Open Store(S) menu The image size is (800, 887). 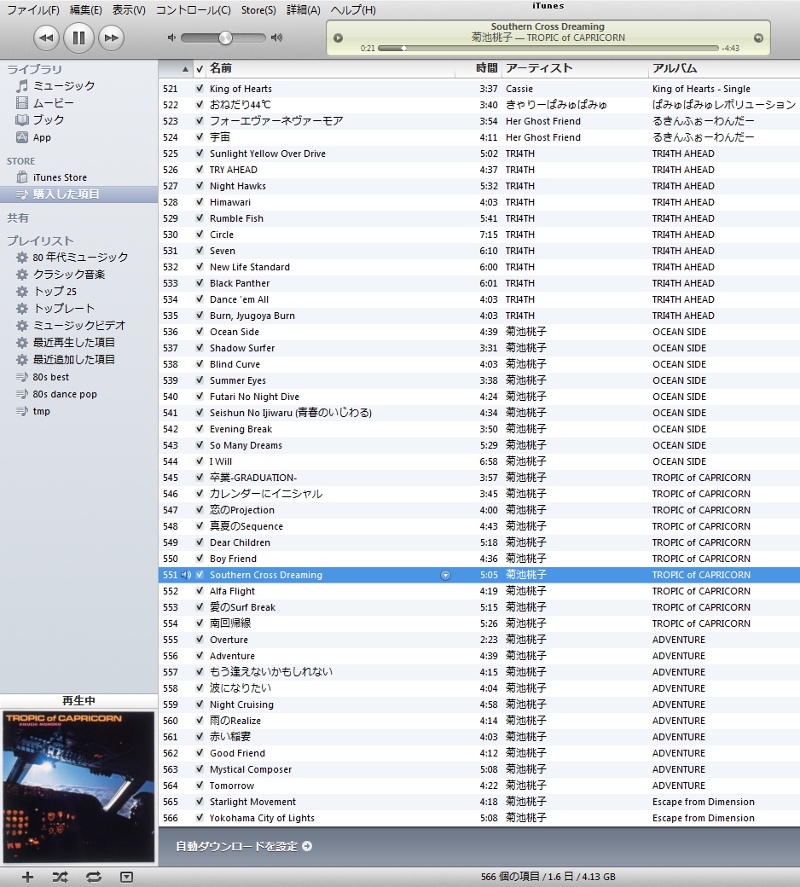coord(259,10)
